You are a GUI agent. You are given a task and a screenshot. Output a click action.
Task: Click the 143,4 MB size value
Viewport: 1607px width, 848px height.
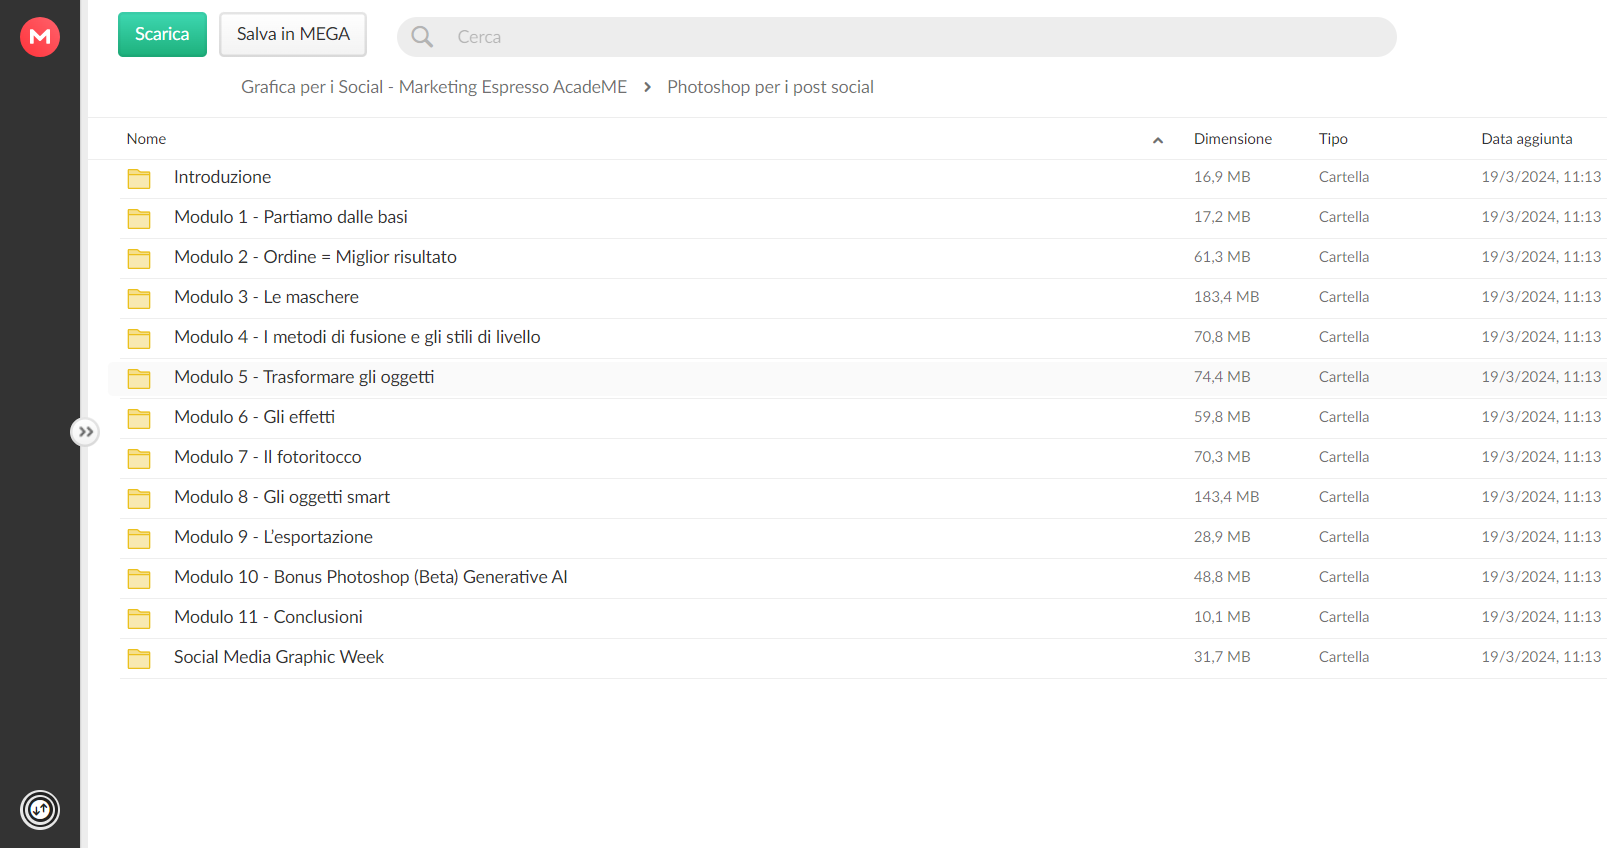[1227, 497]
